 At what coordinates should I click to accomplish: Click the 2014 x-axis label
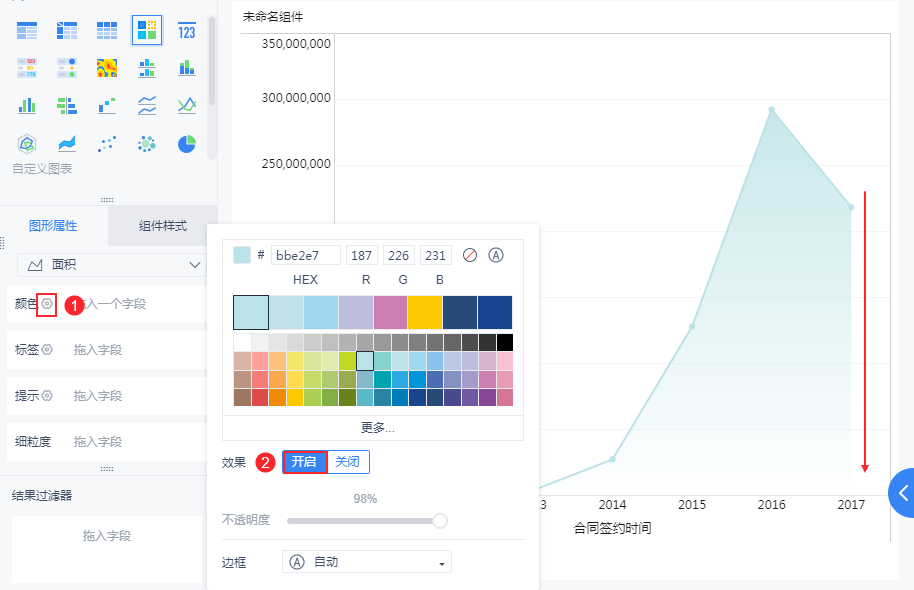click(613, 504)
